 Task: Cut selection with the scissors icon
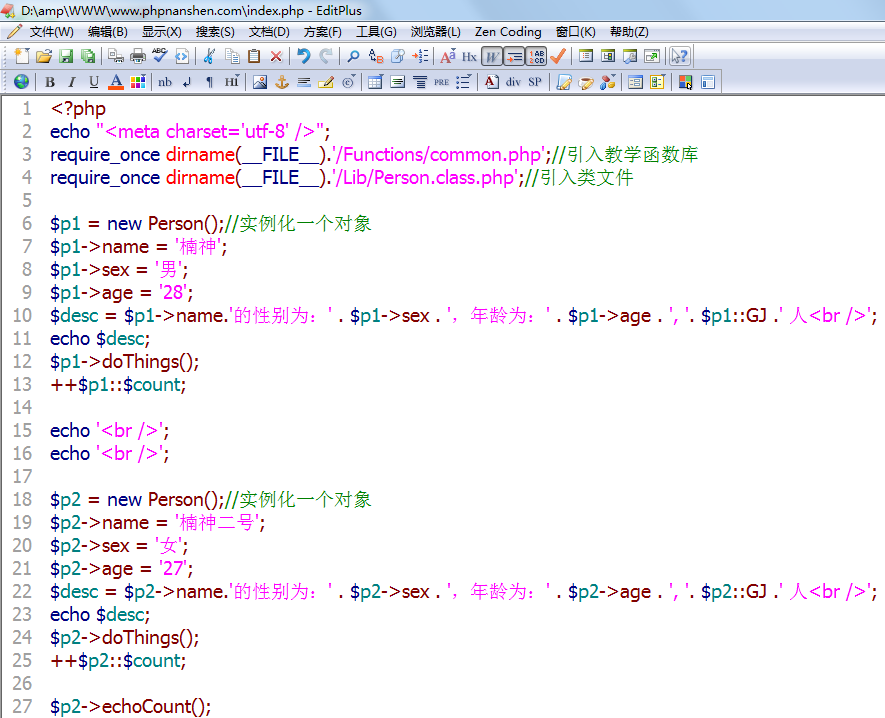point(209,56)
